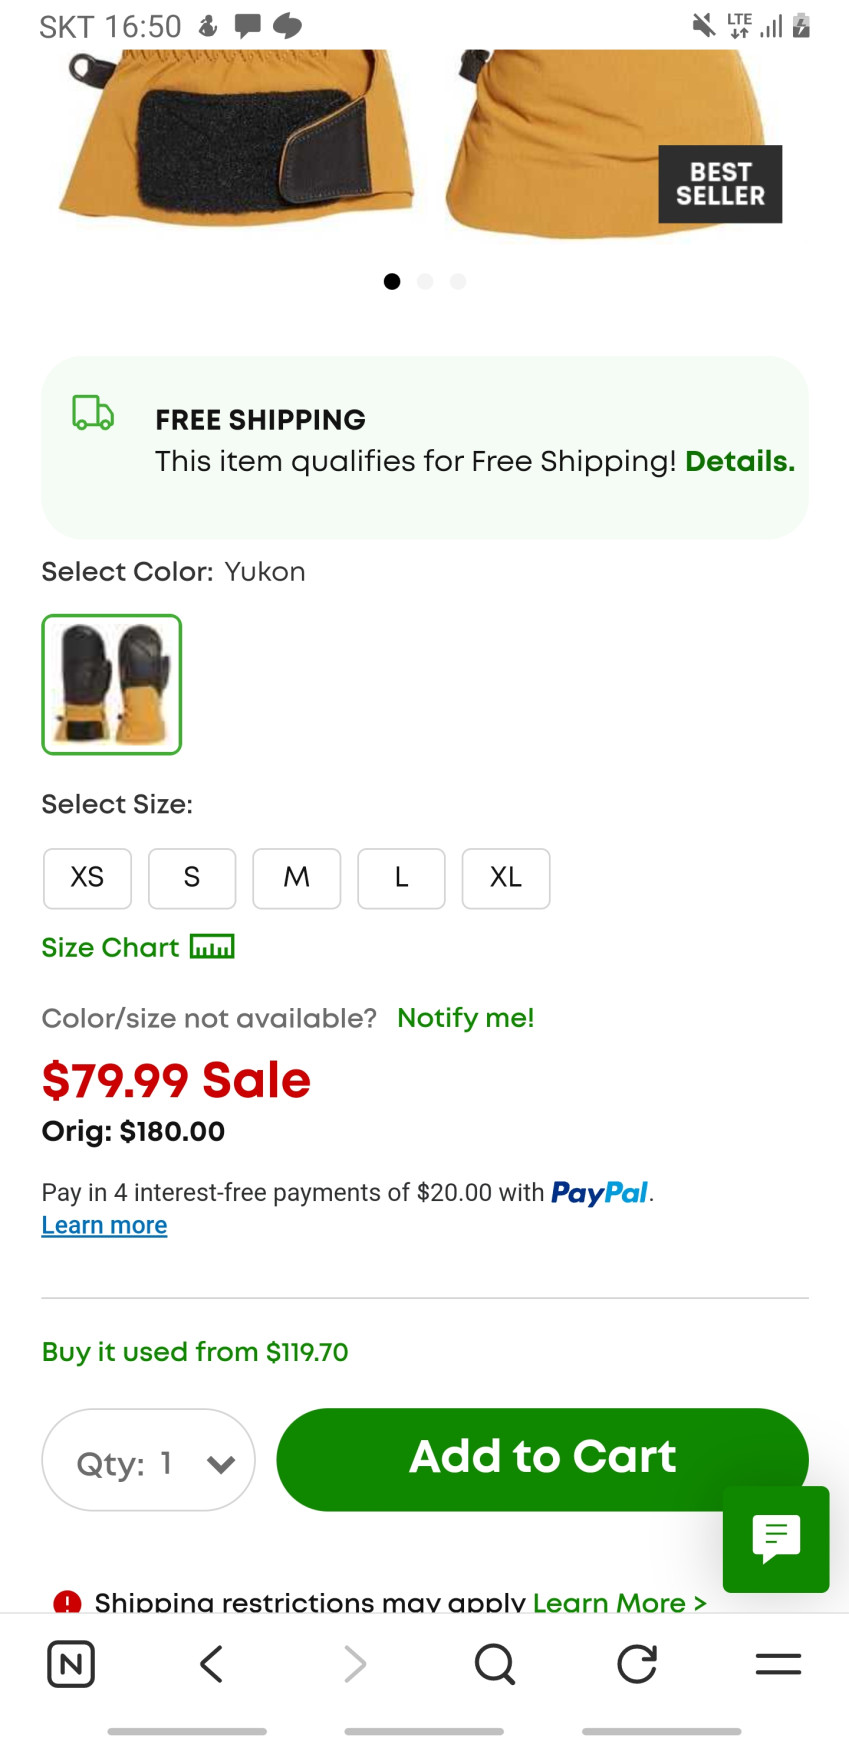Image resolution: width=849 pixels, height=1747 pixels.
Task: Select size XS
Action: pyautogui.click(x=87, y=878)
